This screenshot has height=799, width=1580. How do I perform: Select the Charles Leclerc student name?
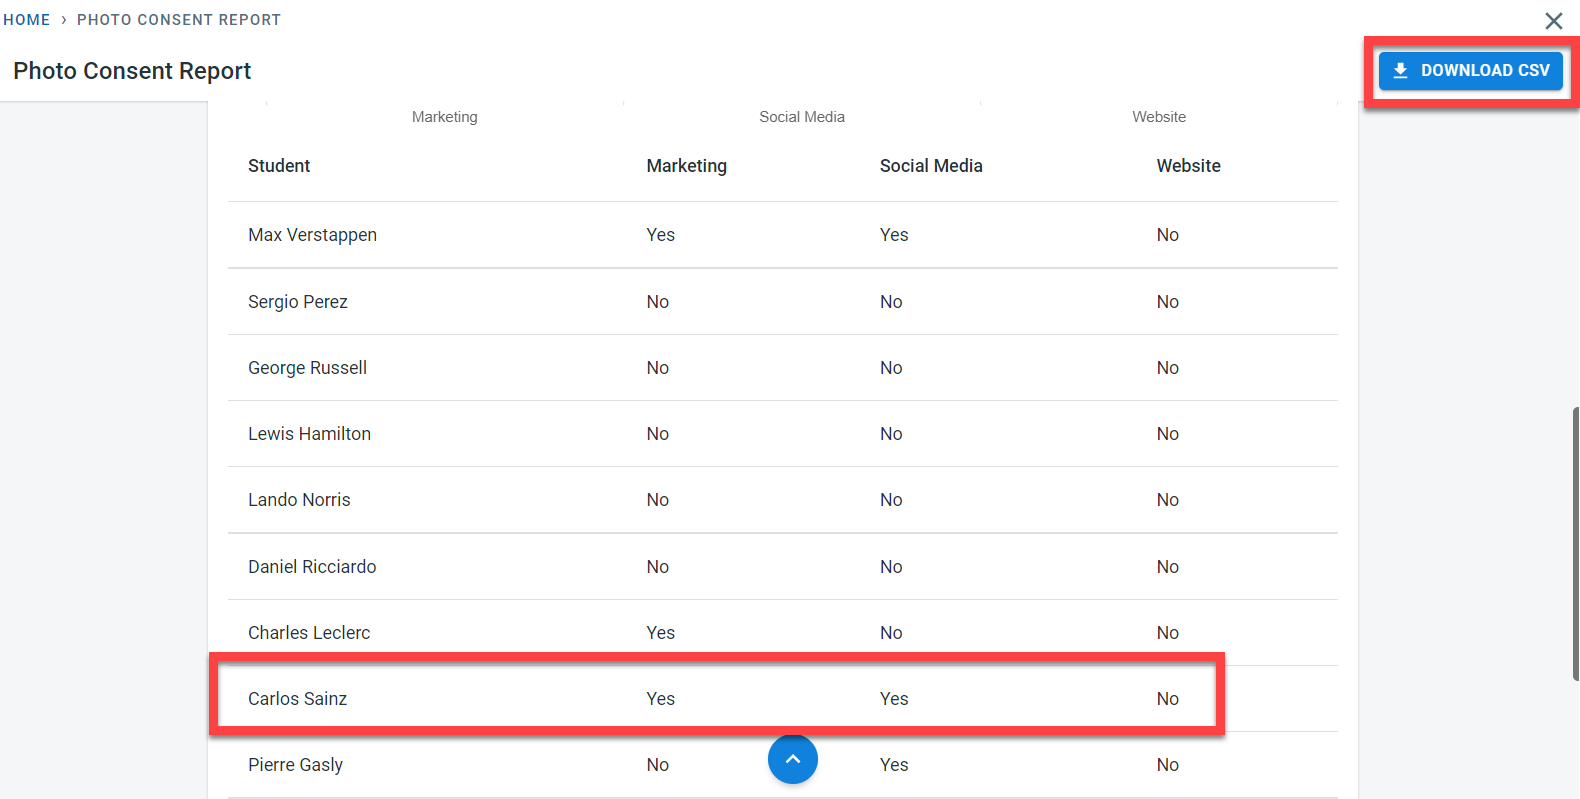[309, 633]
